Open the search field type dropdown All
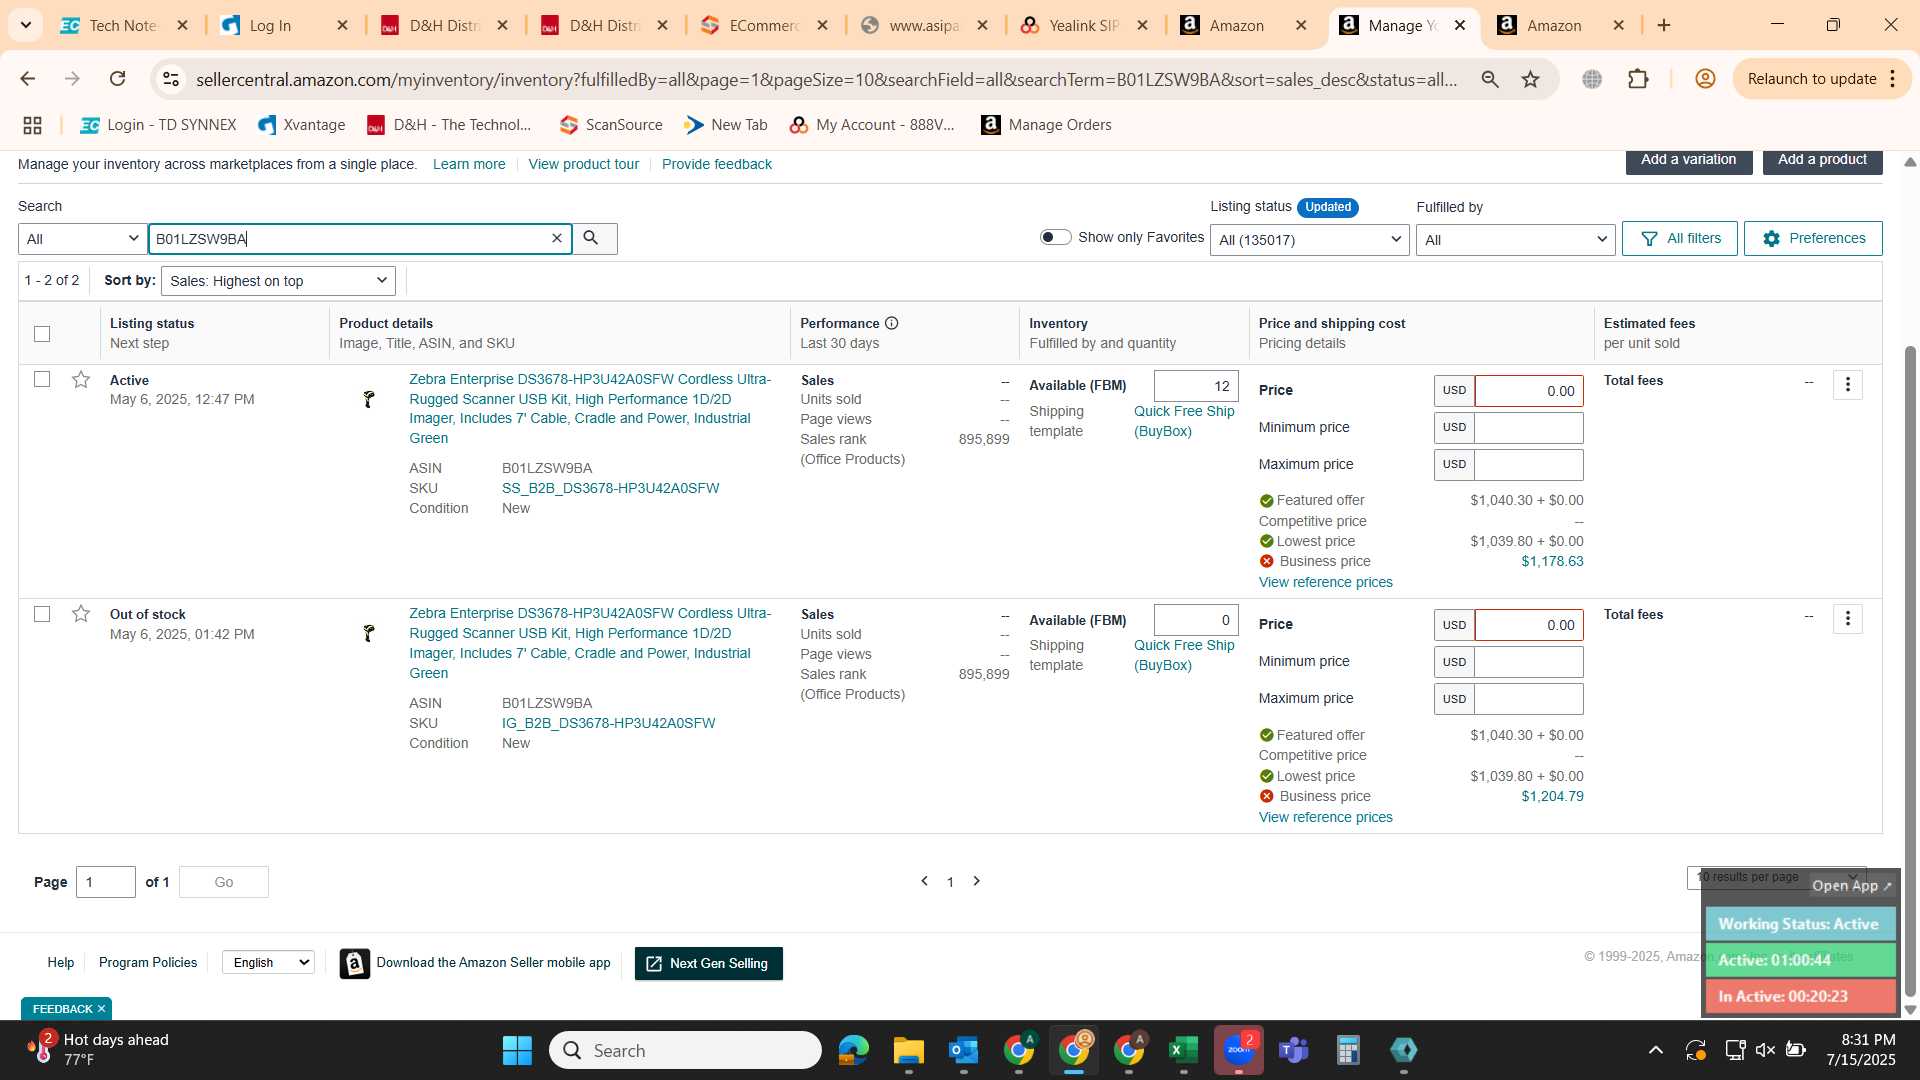Image resolution: width=1920 pixels, height=1080 pixels. click(83, 239)
